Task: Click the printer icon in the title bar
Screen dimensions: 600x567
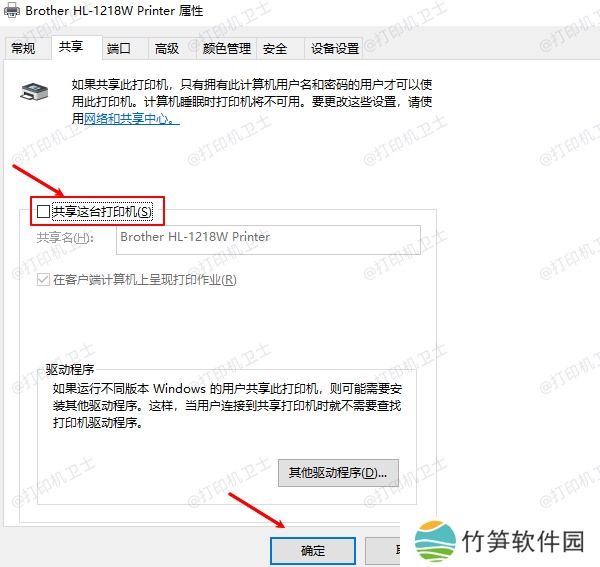Action: click(x=13, y=11)
